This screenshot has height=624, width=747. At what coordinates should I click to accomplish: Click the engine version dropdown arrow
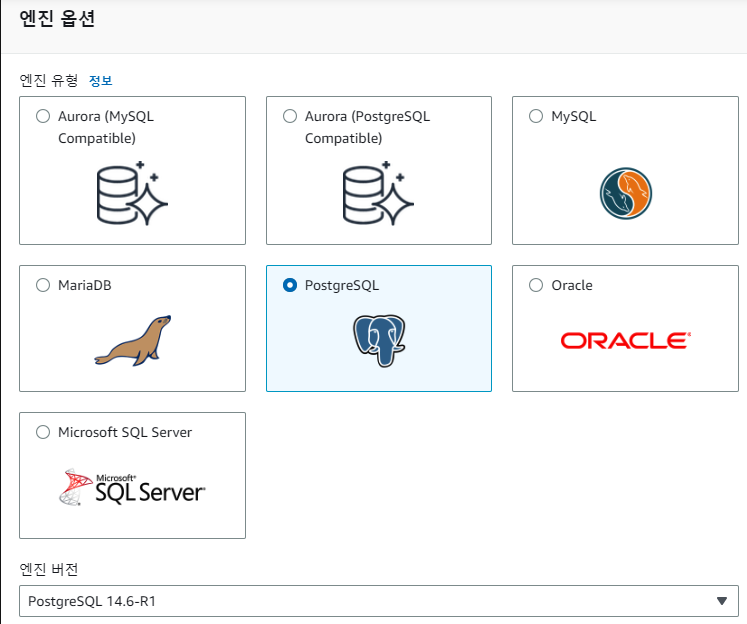tap(722, 601)
